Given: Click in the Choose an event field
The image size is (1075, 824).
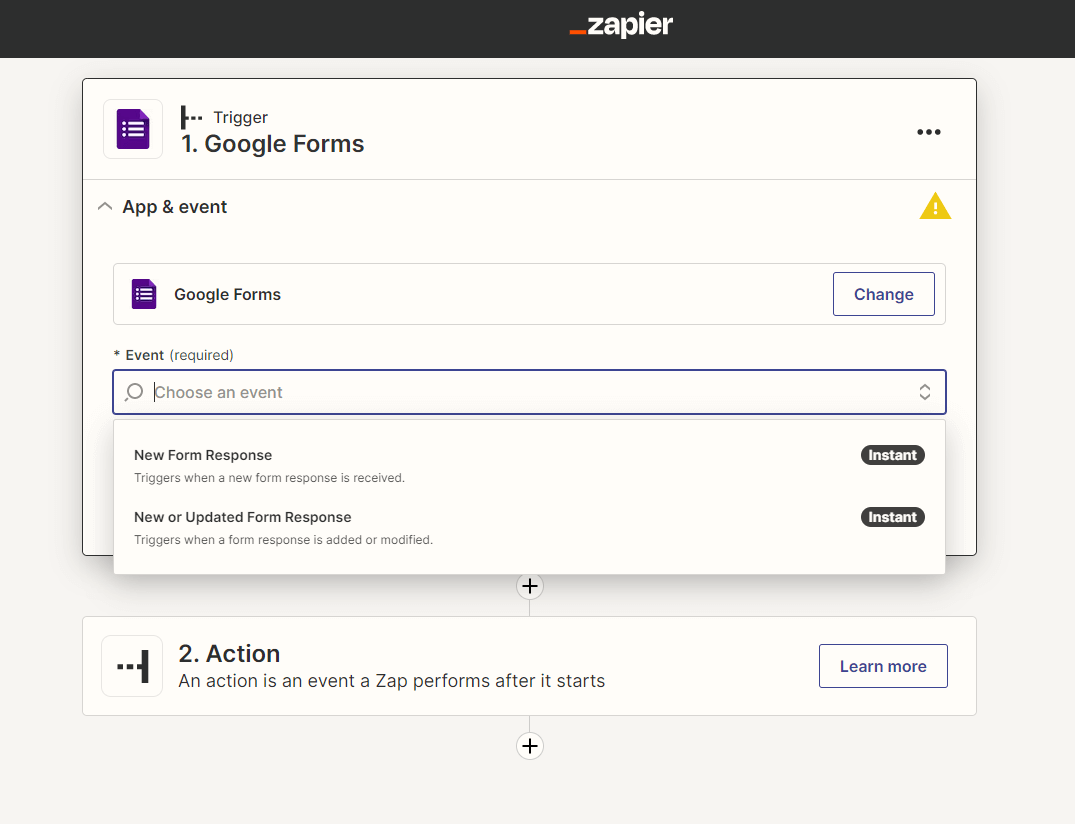Looking at the screenshot, I should tap(529, 392).
